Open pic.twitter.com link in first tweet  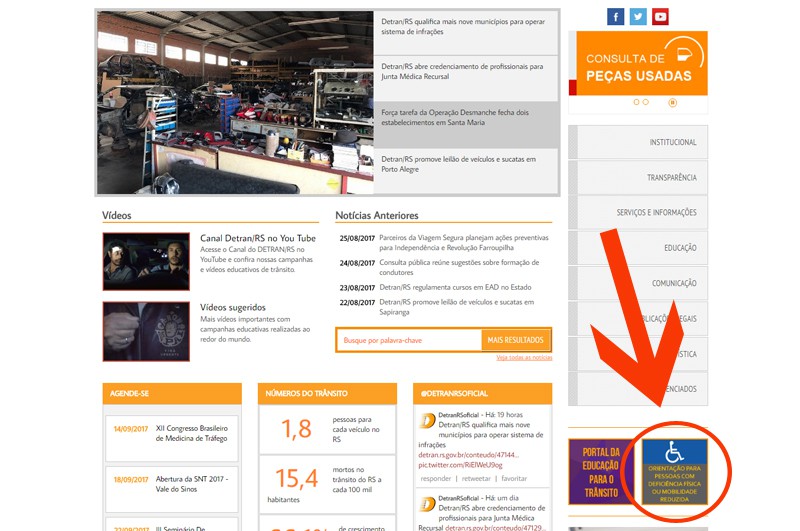[x=460, y=465]
